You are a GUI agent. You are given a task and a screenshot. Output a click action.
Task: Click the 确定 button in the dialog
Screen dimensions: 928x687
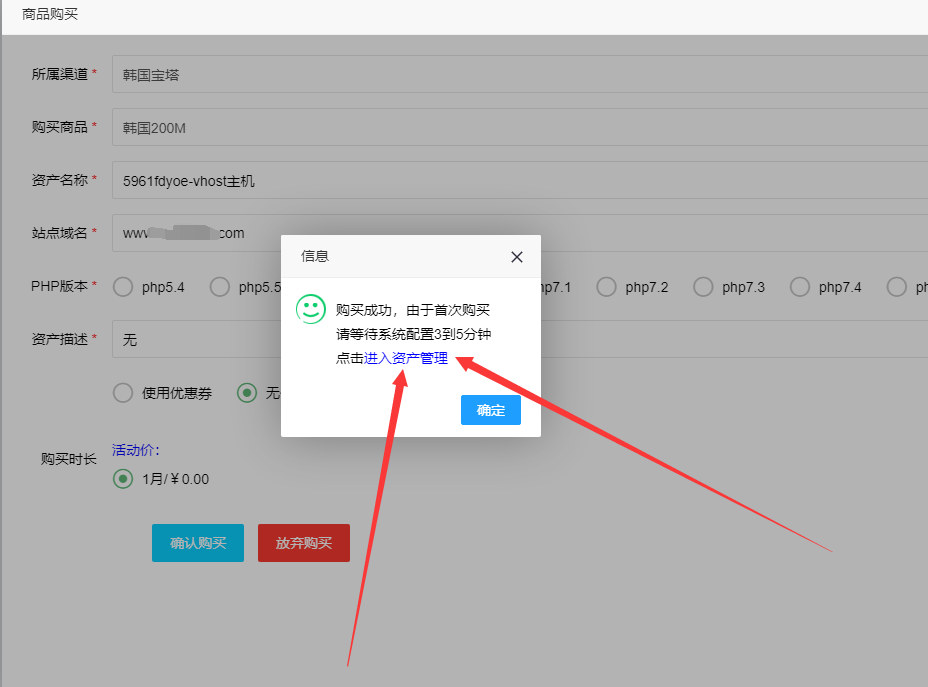coord(490,410)
